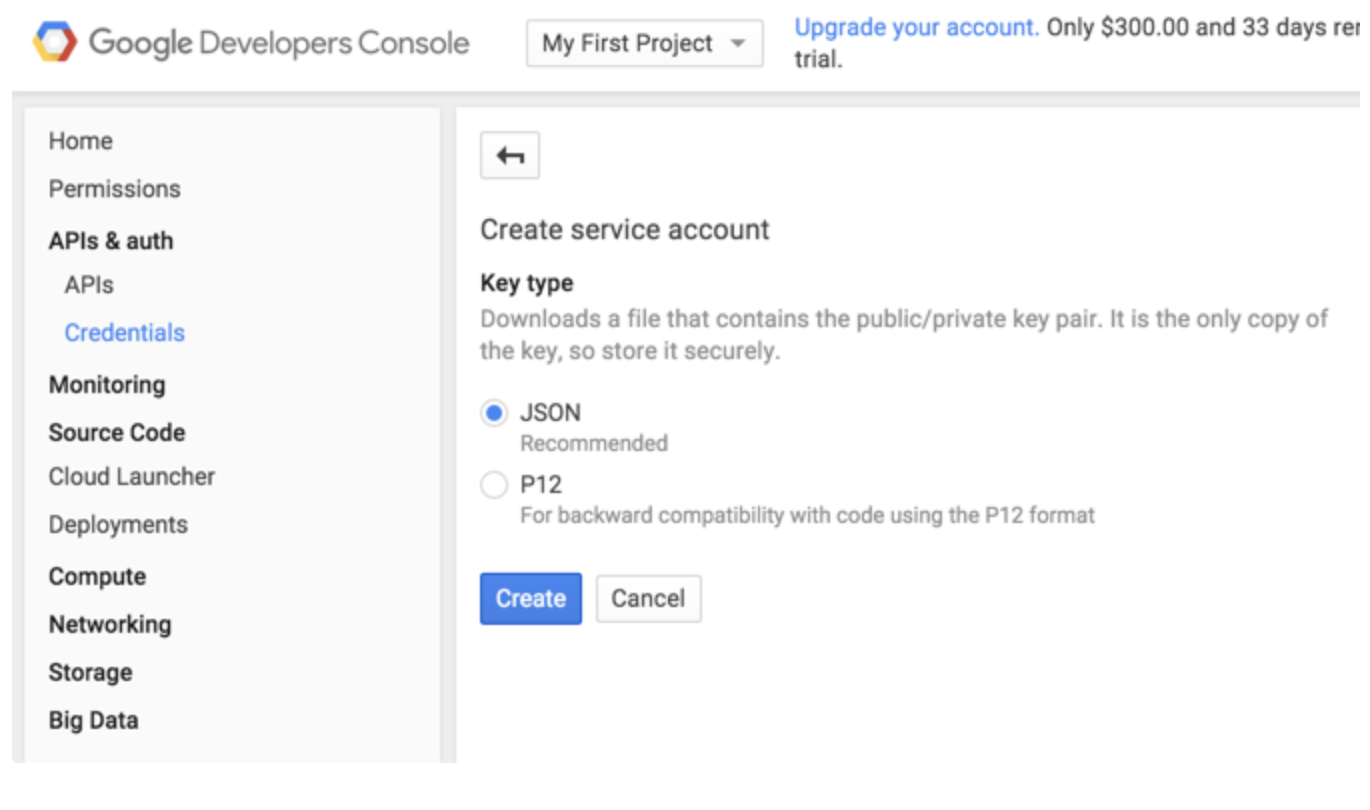Open the My First Project dropdown
This screenshot has width=1370, height=810.
point(644,44)
